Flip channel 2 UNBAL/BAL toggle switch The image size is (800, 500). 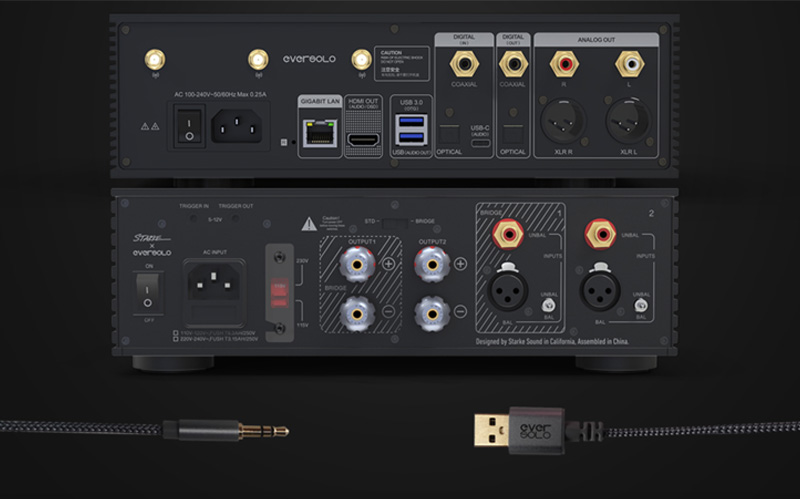pos(641,305)
